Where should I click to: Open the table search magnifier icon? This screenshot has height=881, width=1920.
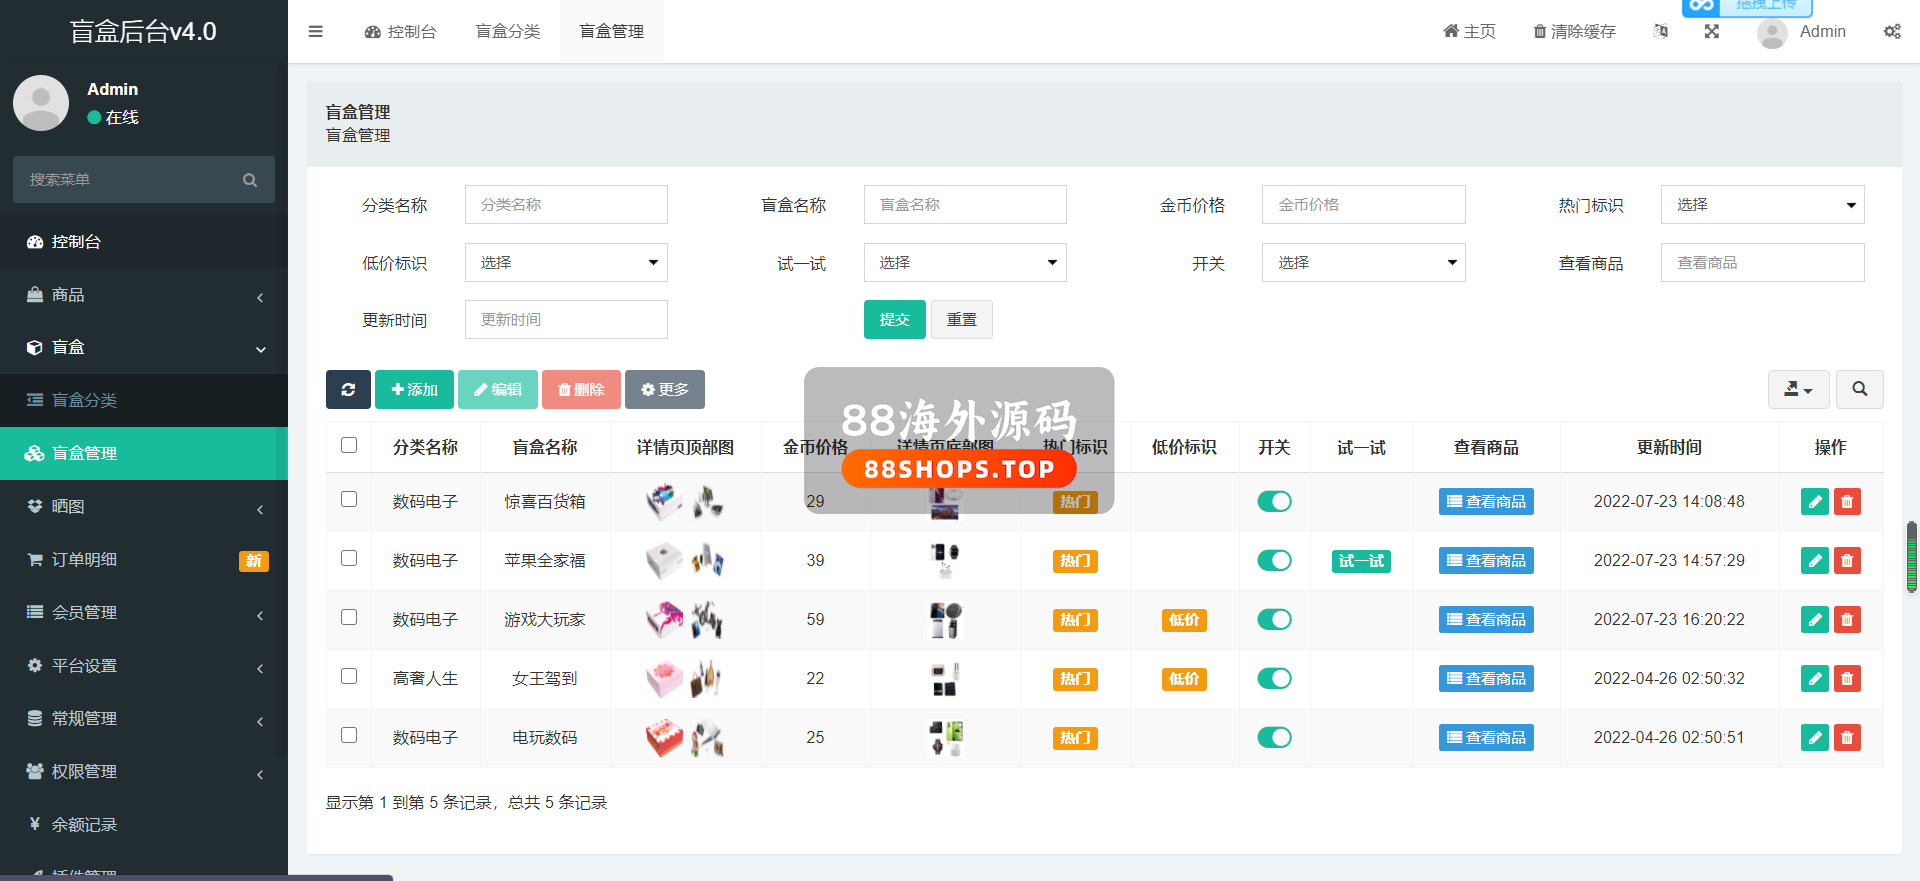(1859, 390)
